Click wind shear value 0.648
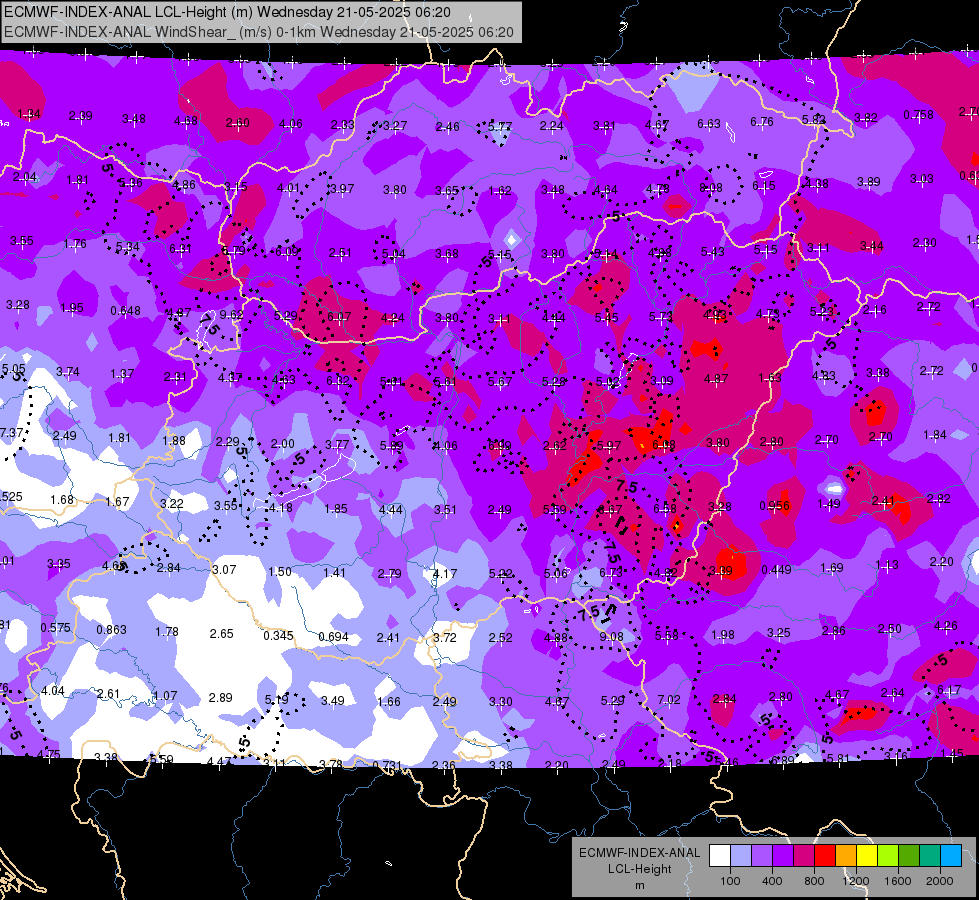 coord(125,310)
